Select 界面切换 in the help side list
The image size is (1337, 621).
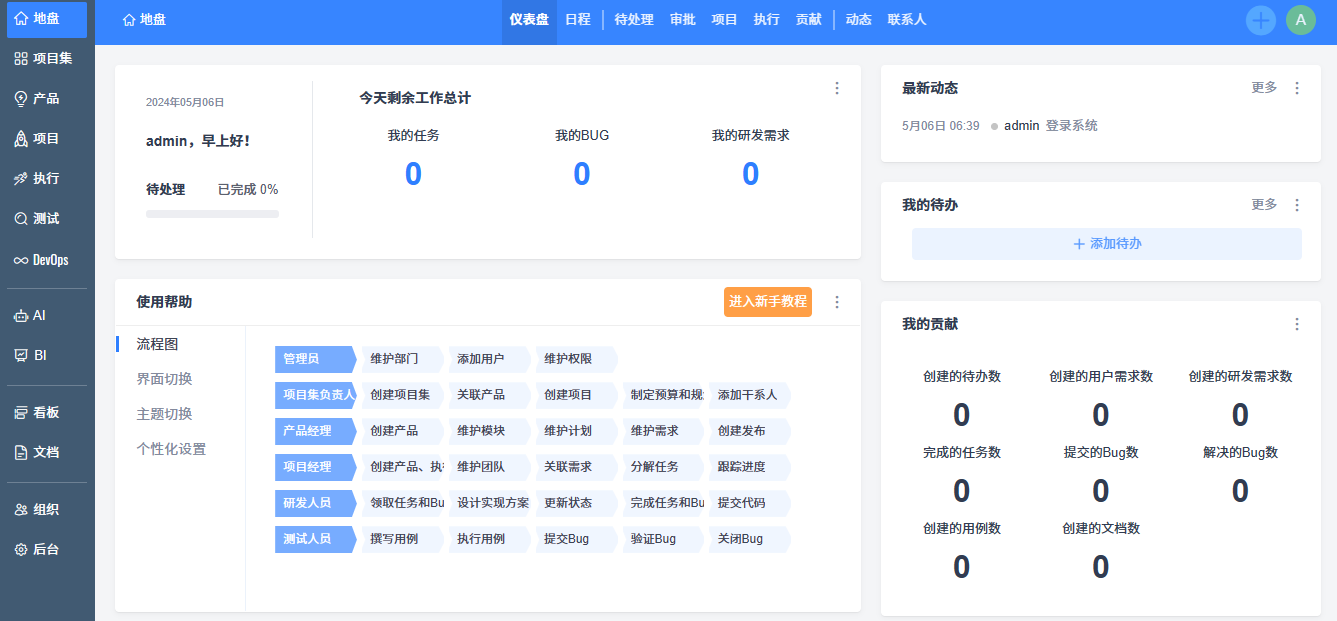(164, 379)
